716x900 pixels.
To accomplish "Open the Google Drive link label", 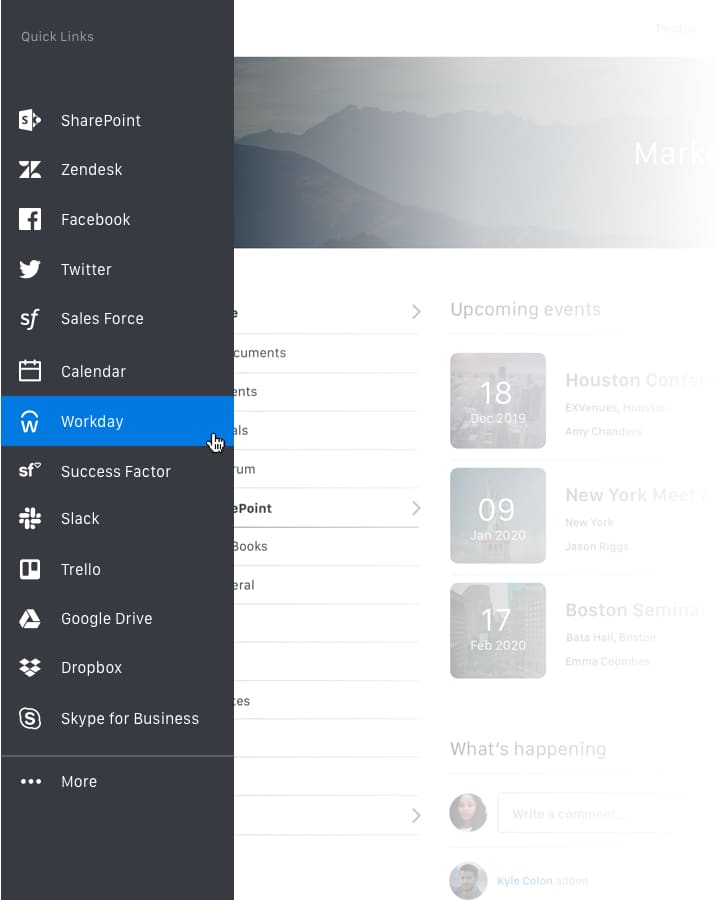I will pyautogui.click(x=107, y=618).
